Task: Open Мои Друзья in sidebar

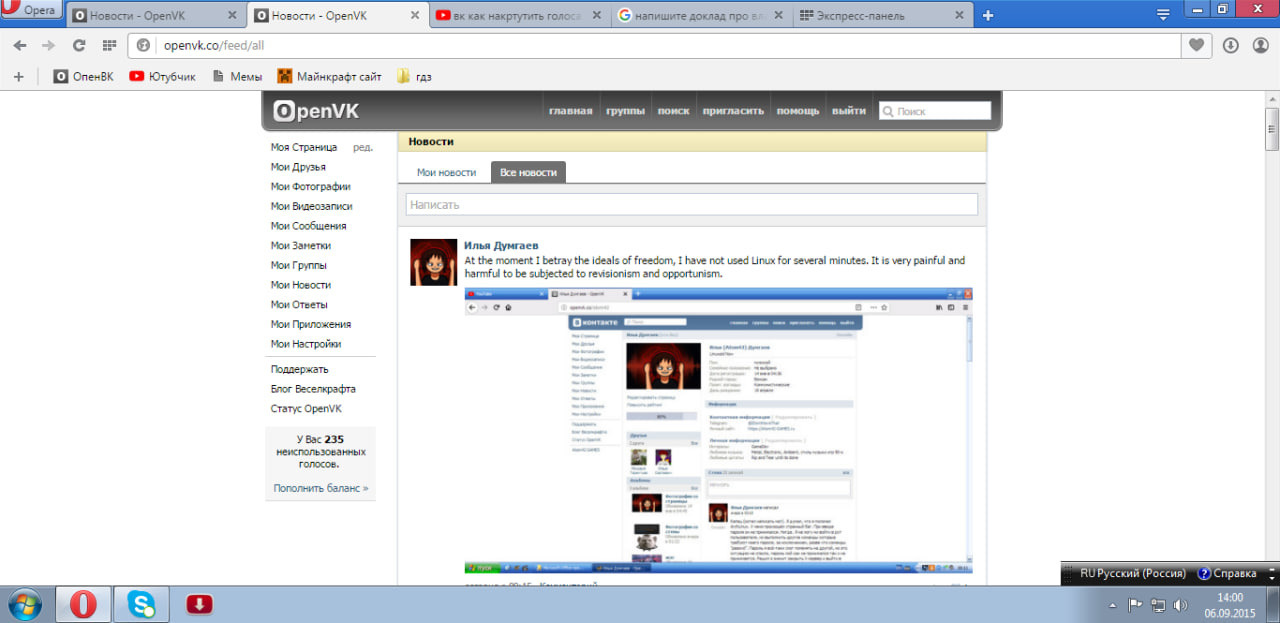Action: (298, 167)
